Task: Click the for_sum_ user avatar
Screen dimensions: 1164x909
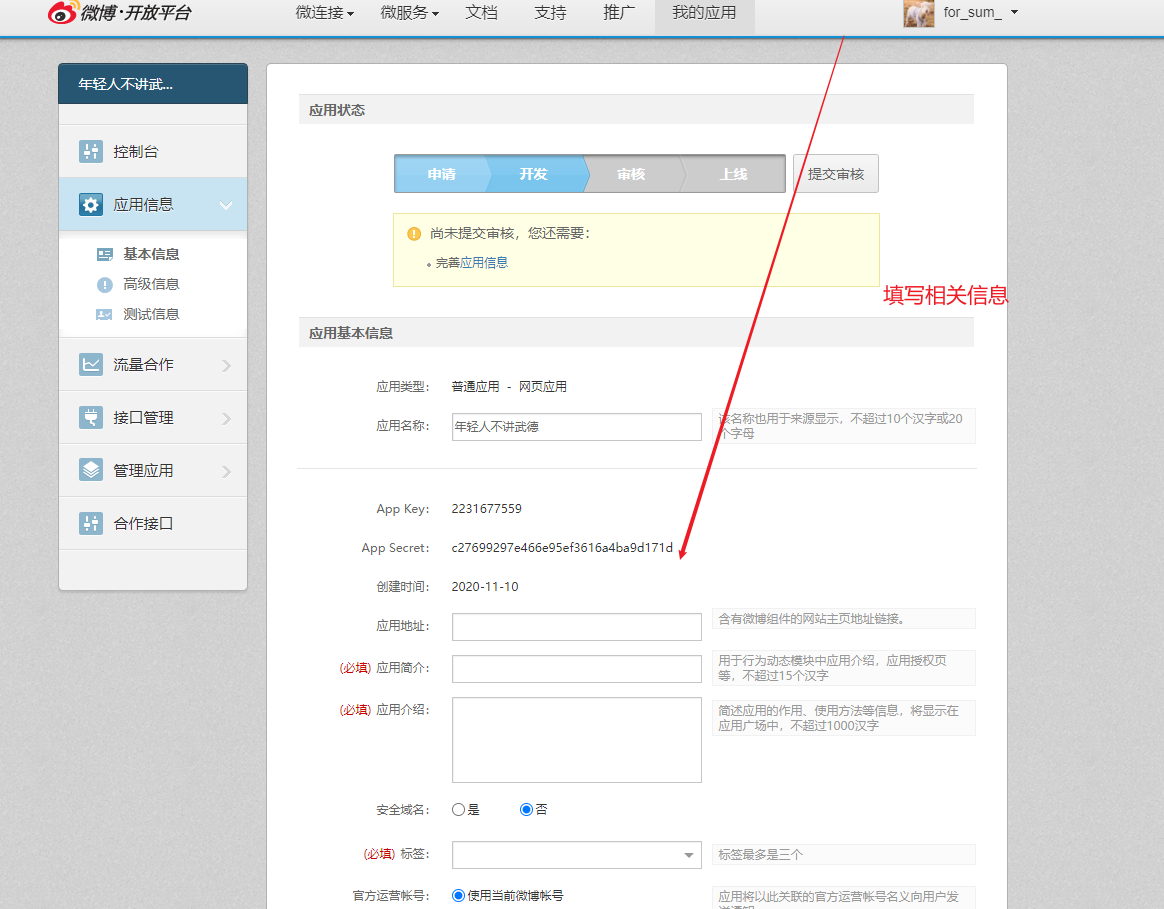Action: (x=918, y=13)
